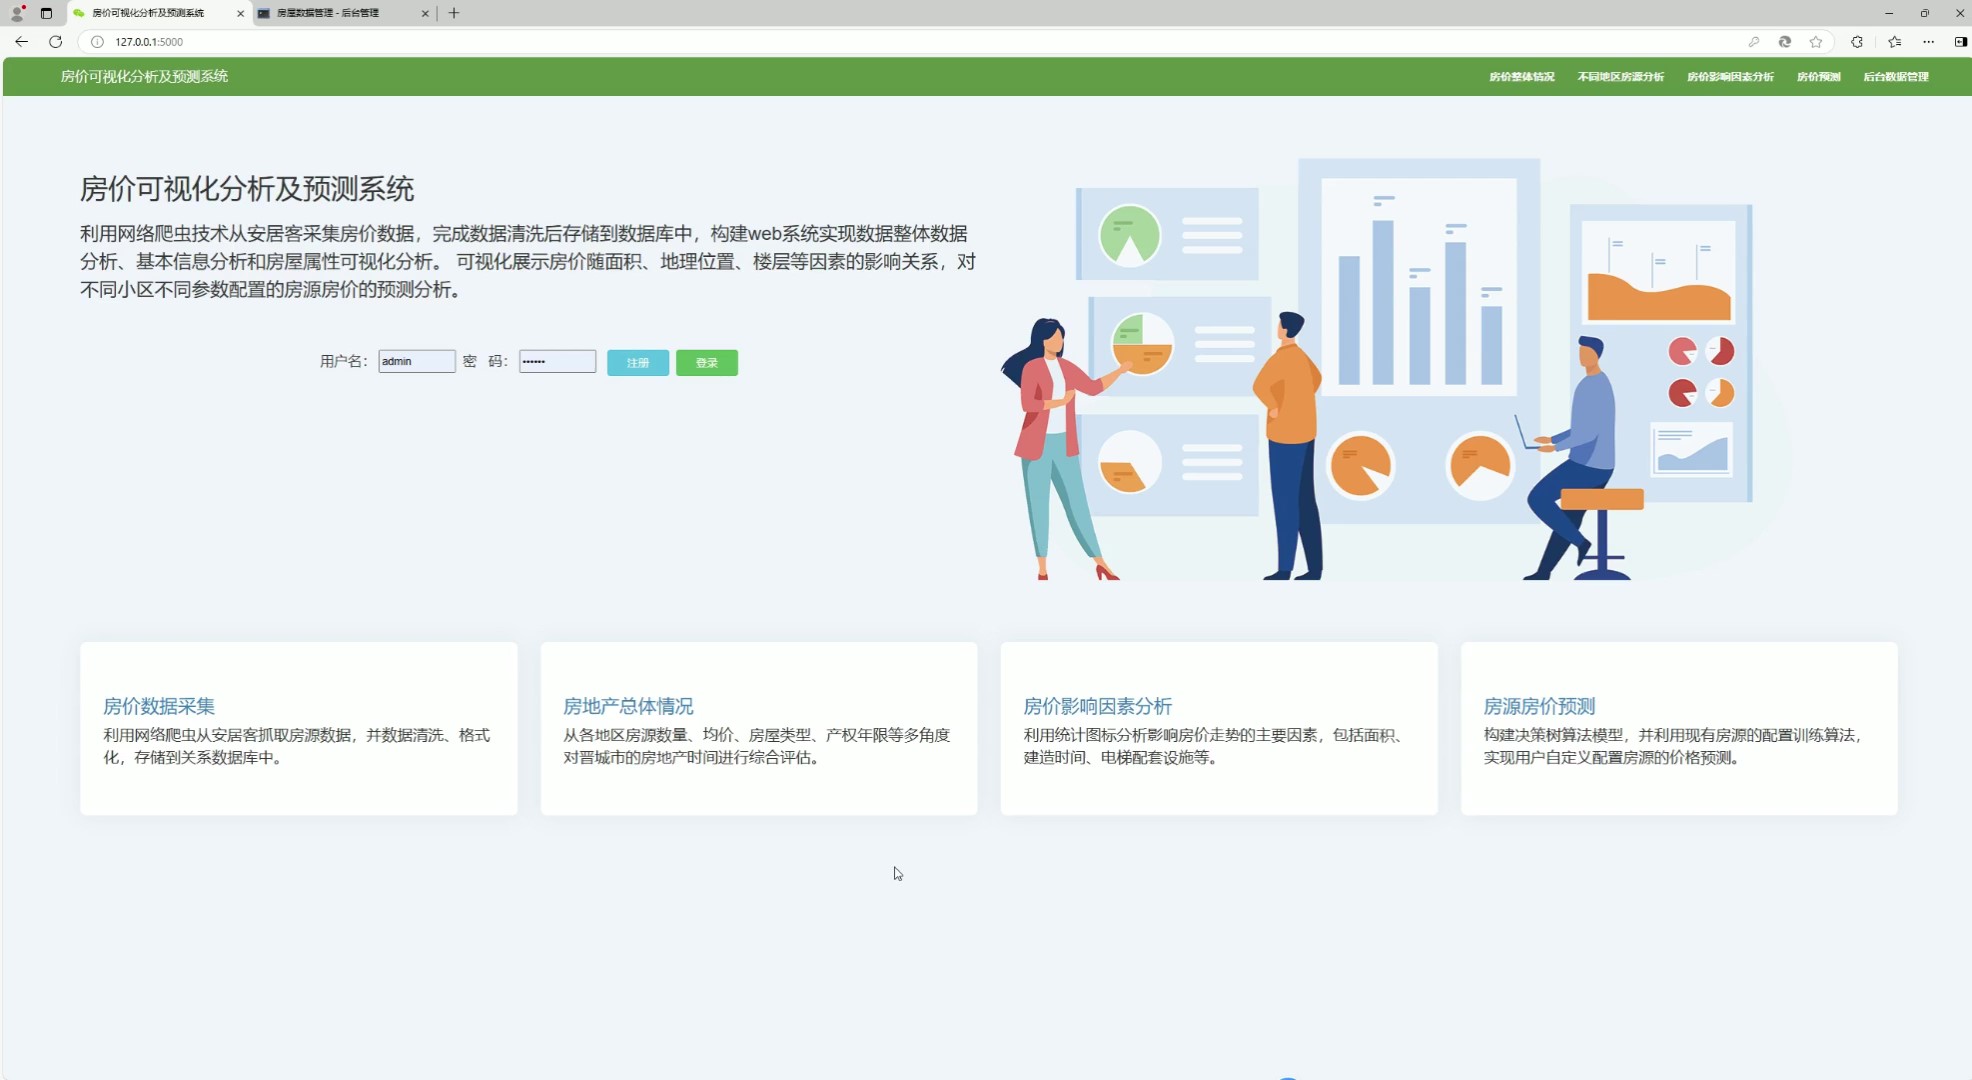Open 房价预测 in the navigation bar
Screen dimensions: 1972x1080
[x=1818, y=76]
